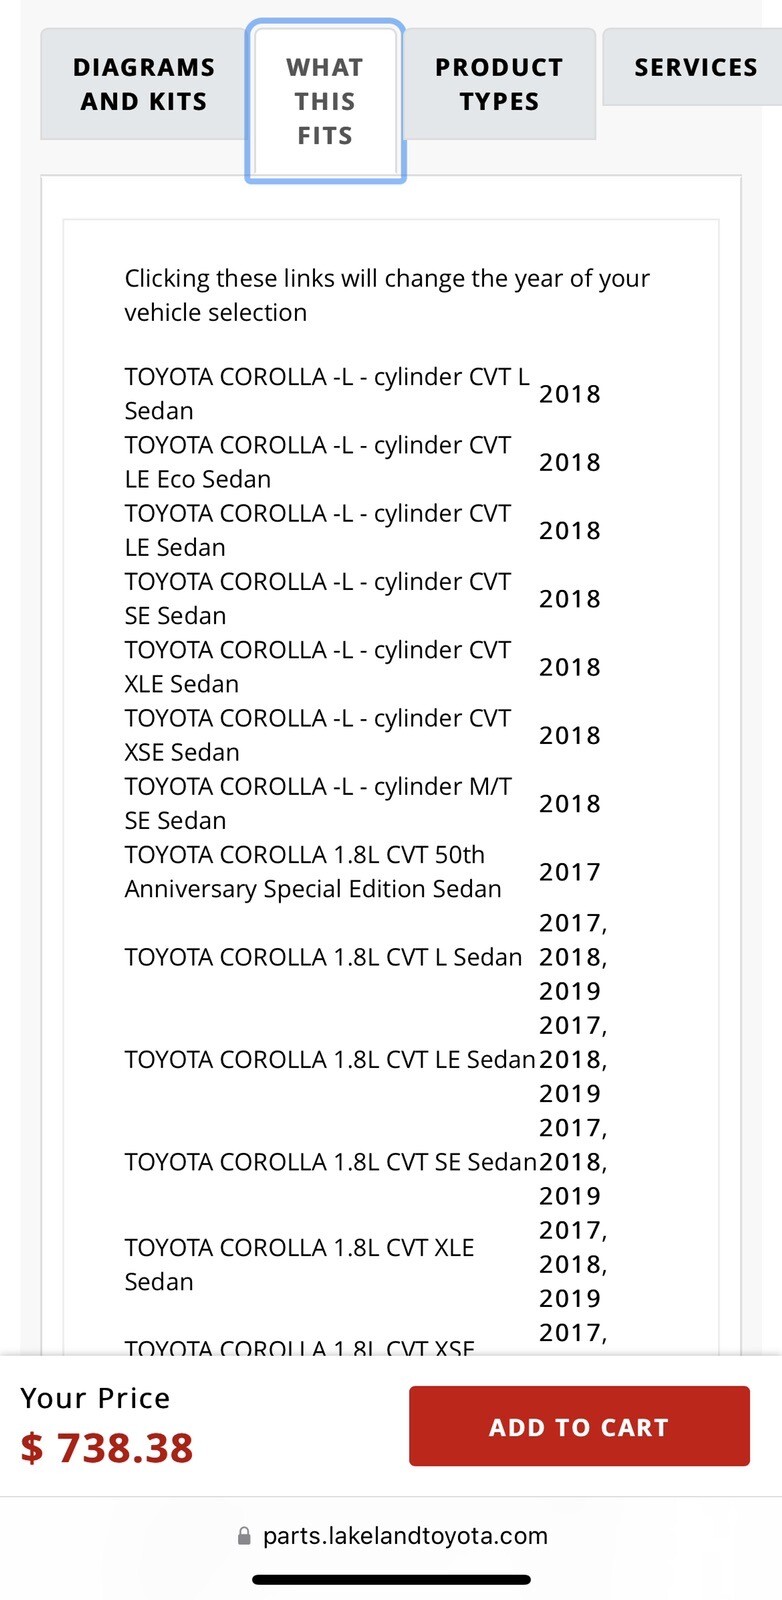Image resolution: width=782 pixels, height=1600 pixels.
Task: Open the Corolla M/T SE Sedan link
Action: (x=317, y=801)
